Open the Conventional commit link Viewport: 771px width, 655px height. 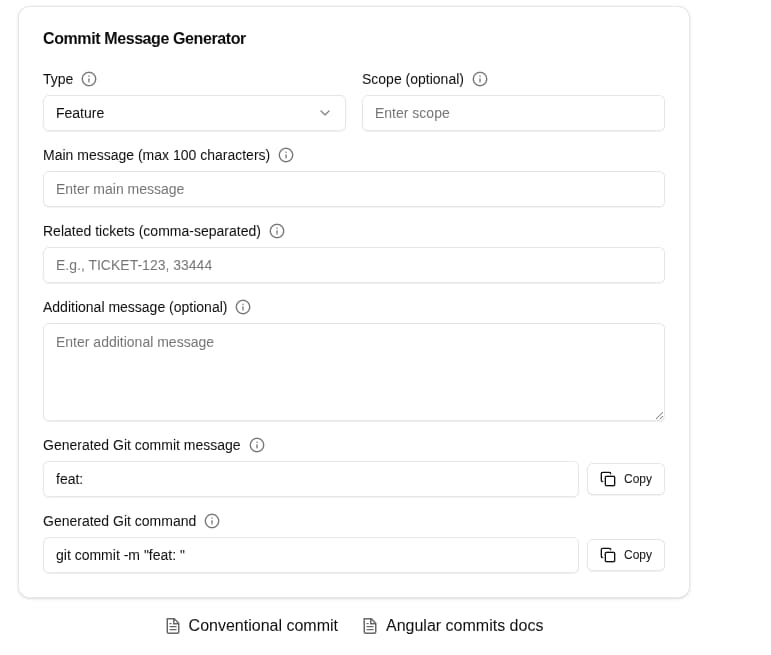click(x=263, y=626)
